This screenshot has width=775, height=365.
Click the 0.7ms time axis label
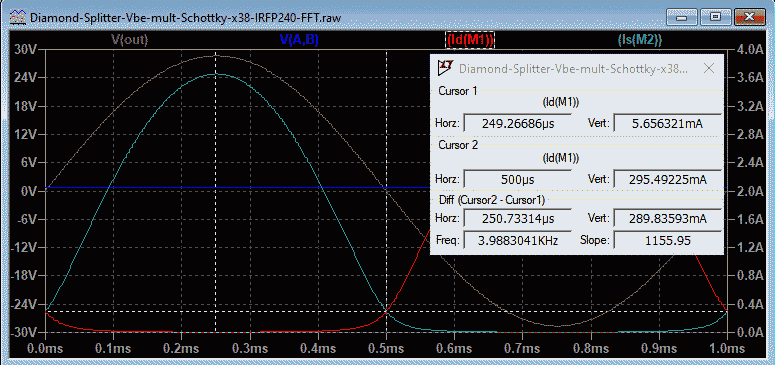(522, 349)
